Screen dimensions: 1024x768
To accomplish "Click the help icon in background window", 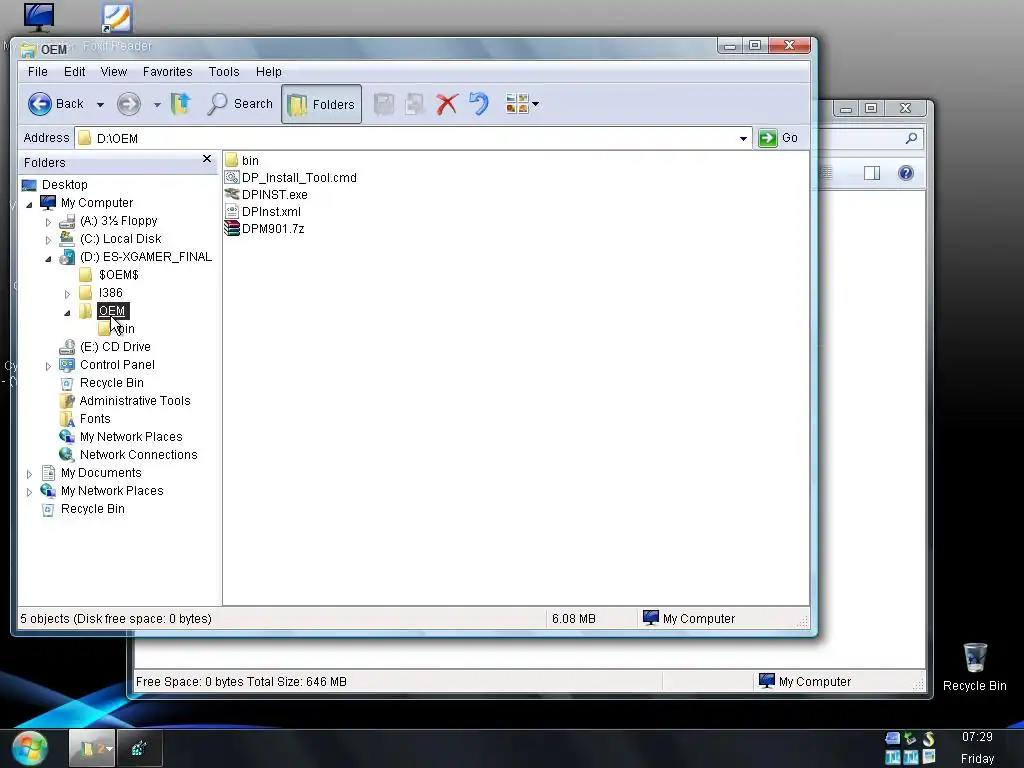I will 906,173.
